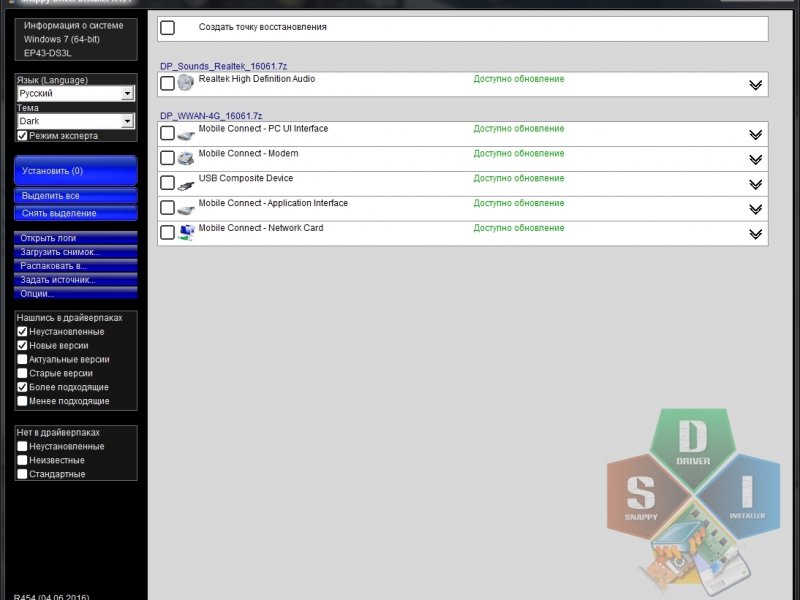Expand the Mobile Connect - PC UI Interface row

[756, 135]
